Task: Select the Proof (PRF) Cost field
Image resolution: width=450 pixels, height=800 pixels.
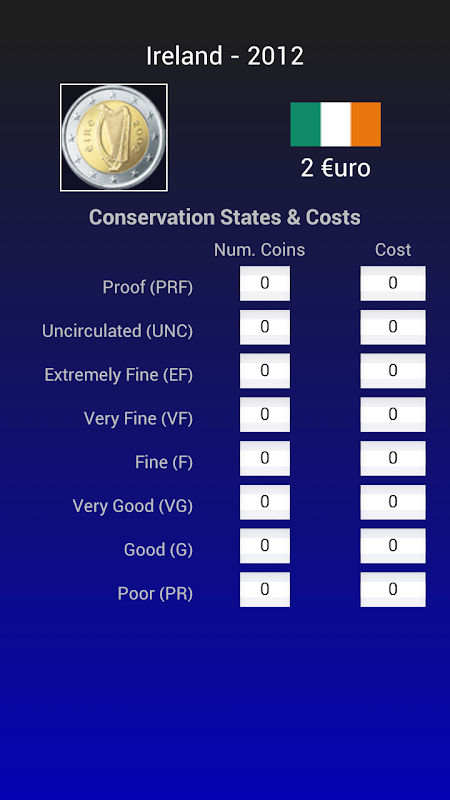Action: coord(393,283)
